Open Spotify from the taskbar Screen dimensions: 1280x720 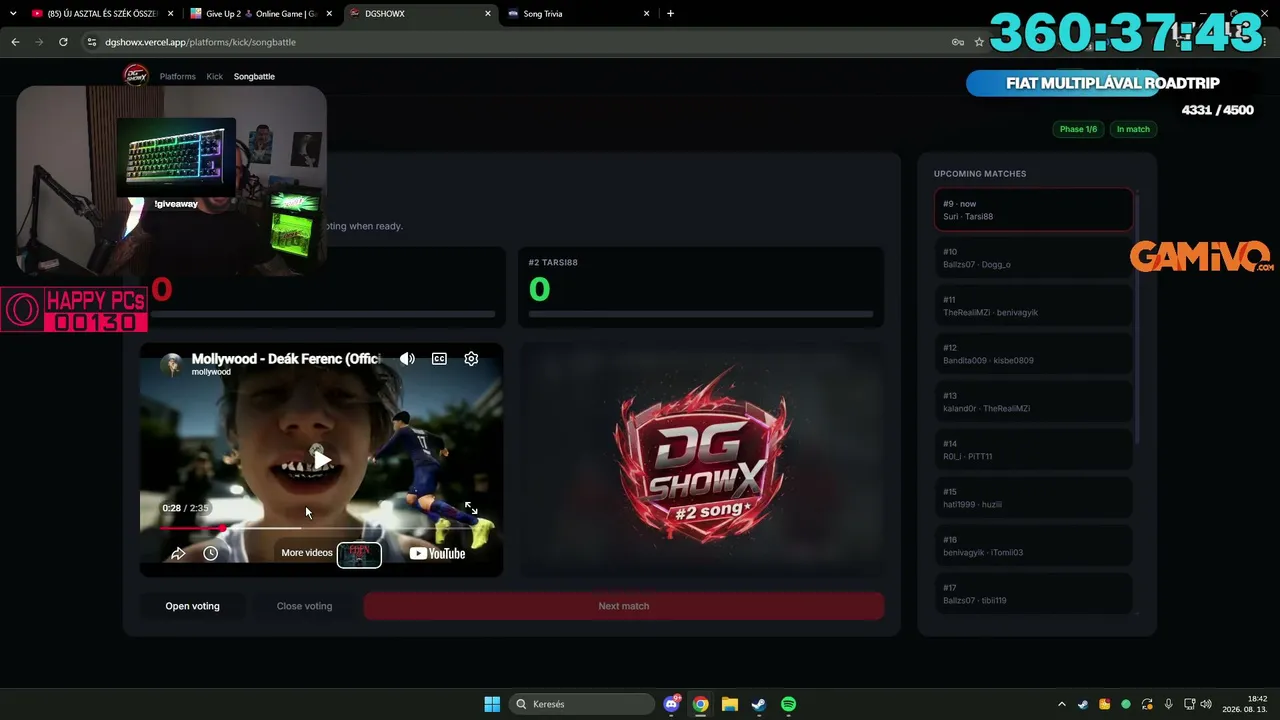coord(788,704)
